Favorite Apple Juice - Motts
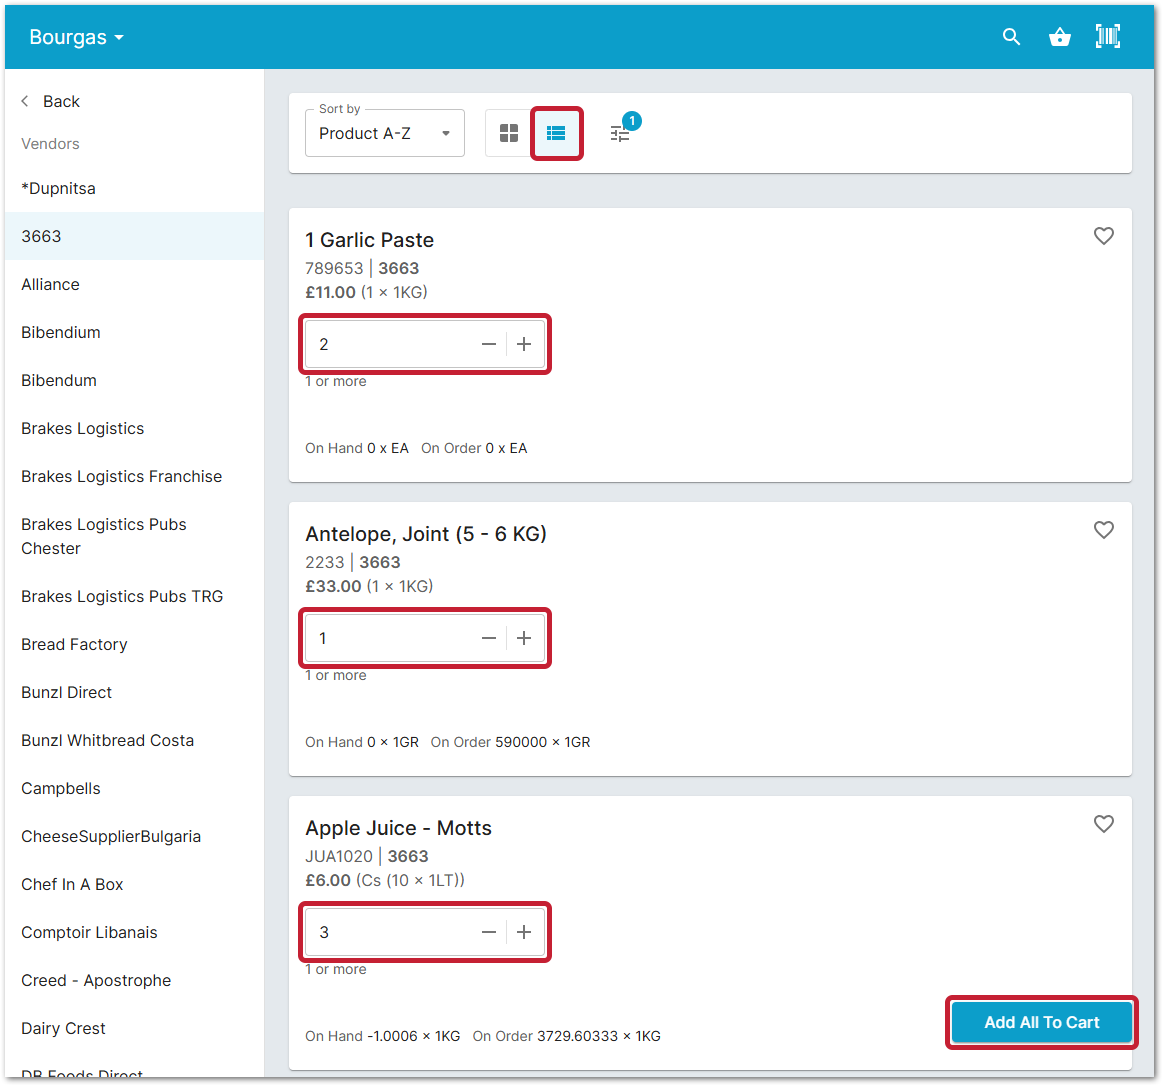The height and width of the screenshot is (1086, 1164). pos(1104,824)
